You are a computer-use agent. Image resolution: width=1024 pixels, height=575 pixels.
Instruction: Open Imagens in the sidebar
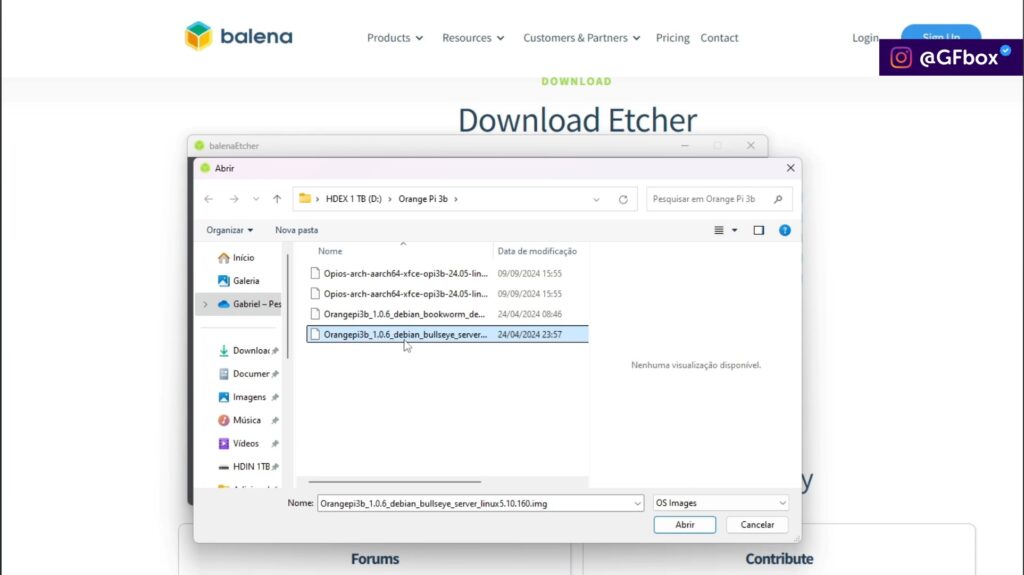249,397
